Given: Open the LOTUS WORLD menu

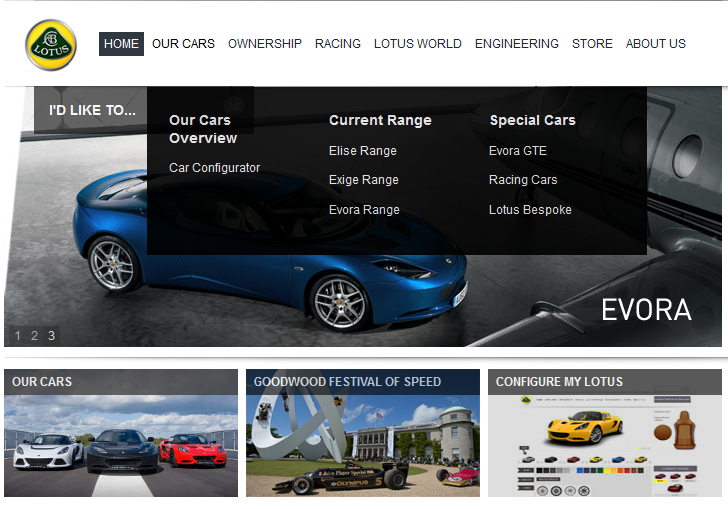Looking at the screenshot, I should click(417, 44).
